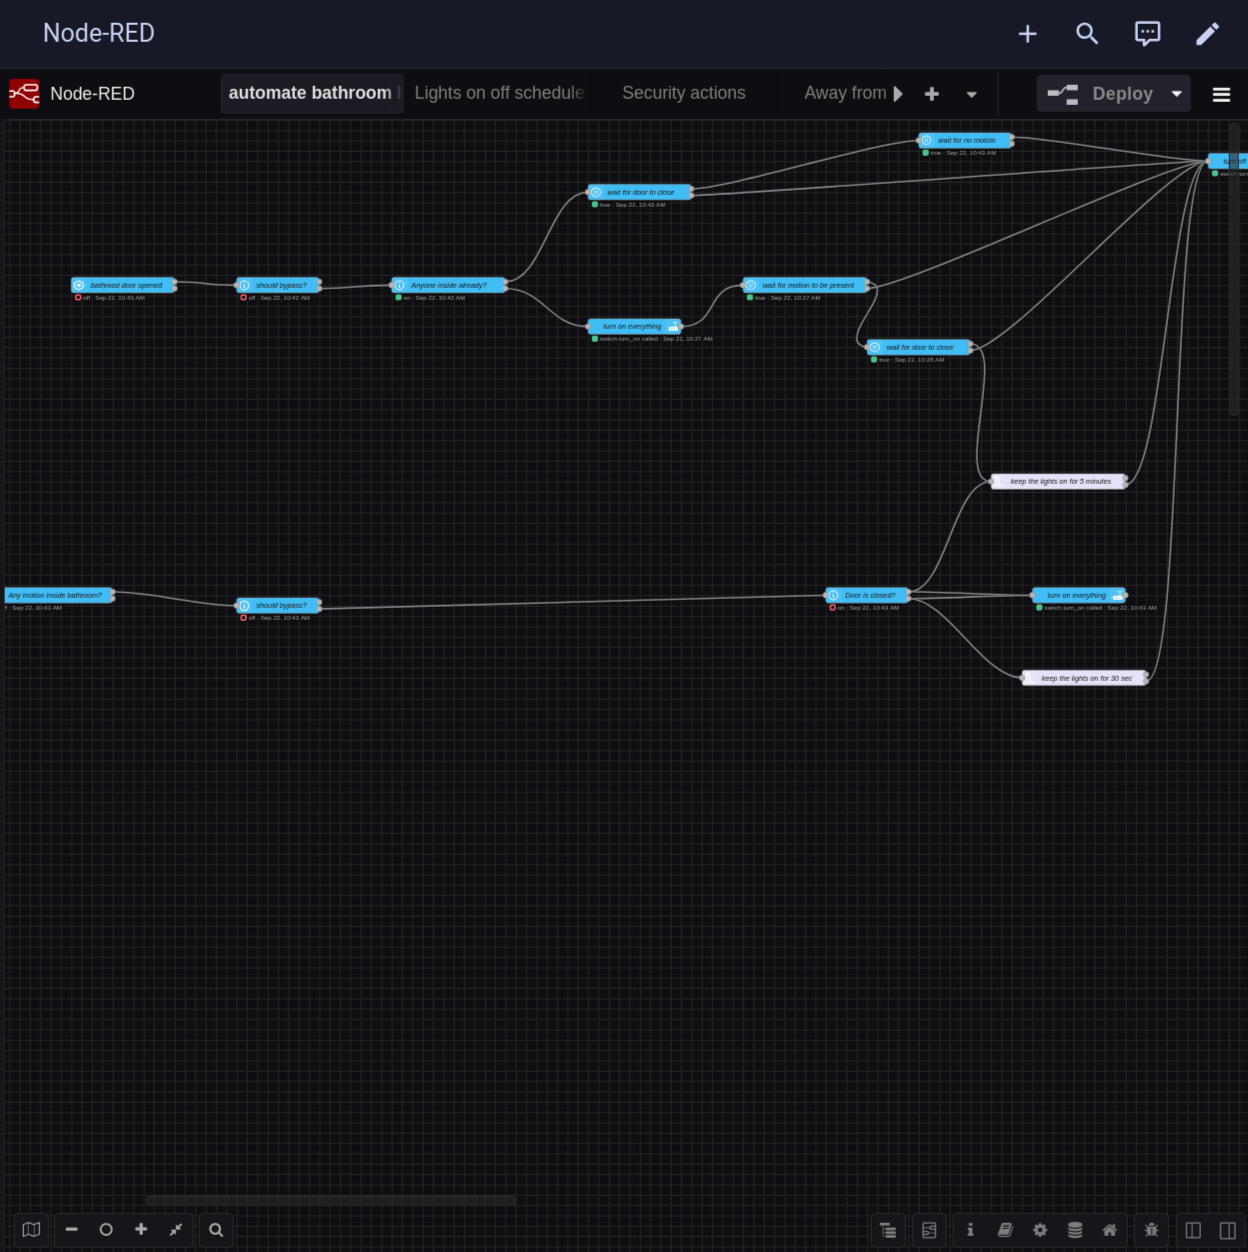The width and height of the screenshot is (1248, 1252).
Task: Select should bypass? node dated 10:42 AM
Action: click(279, 285)
